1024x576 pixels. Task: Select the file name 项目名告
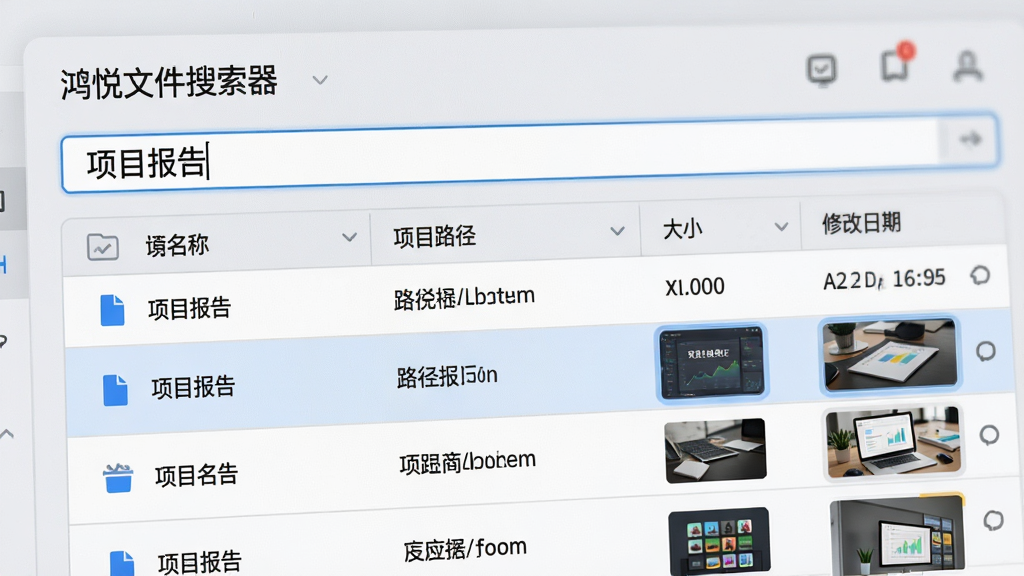pyautogui.click(x=197, y=475)
